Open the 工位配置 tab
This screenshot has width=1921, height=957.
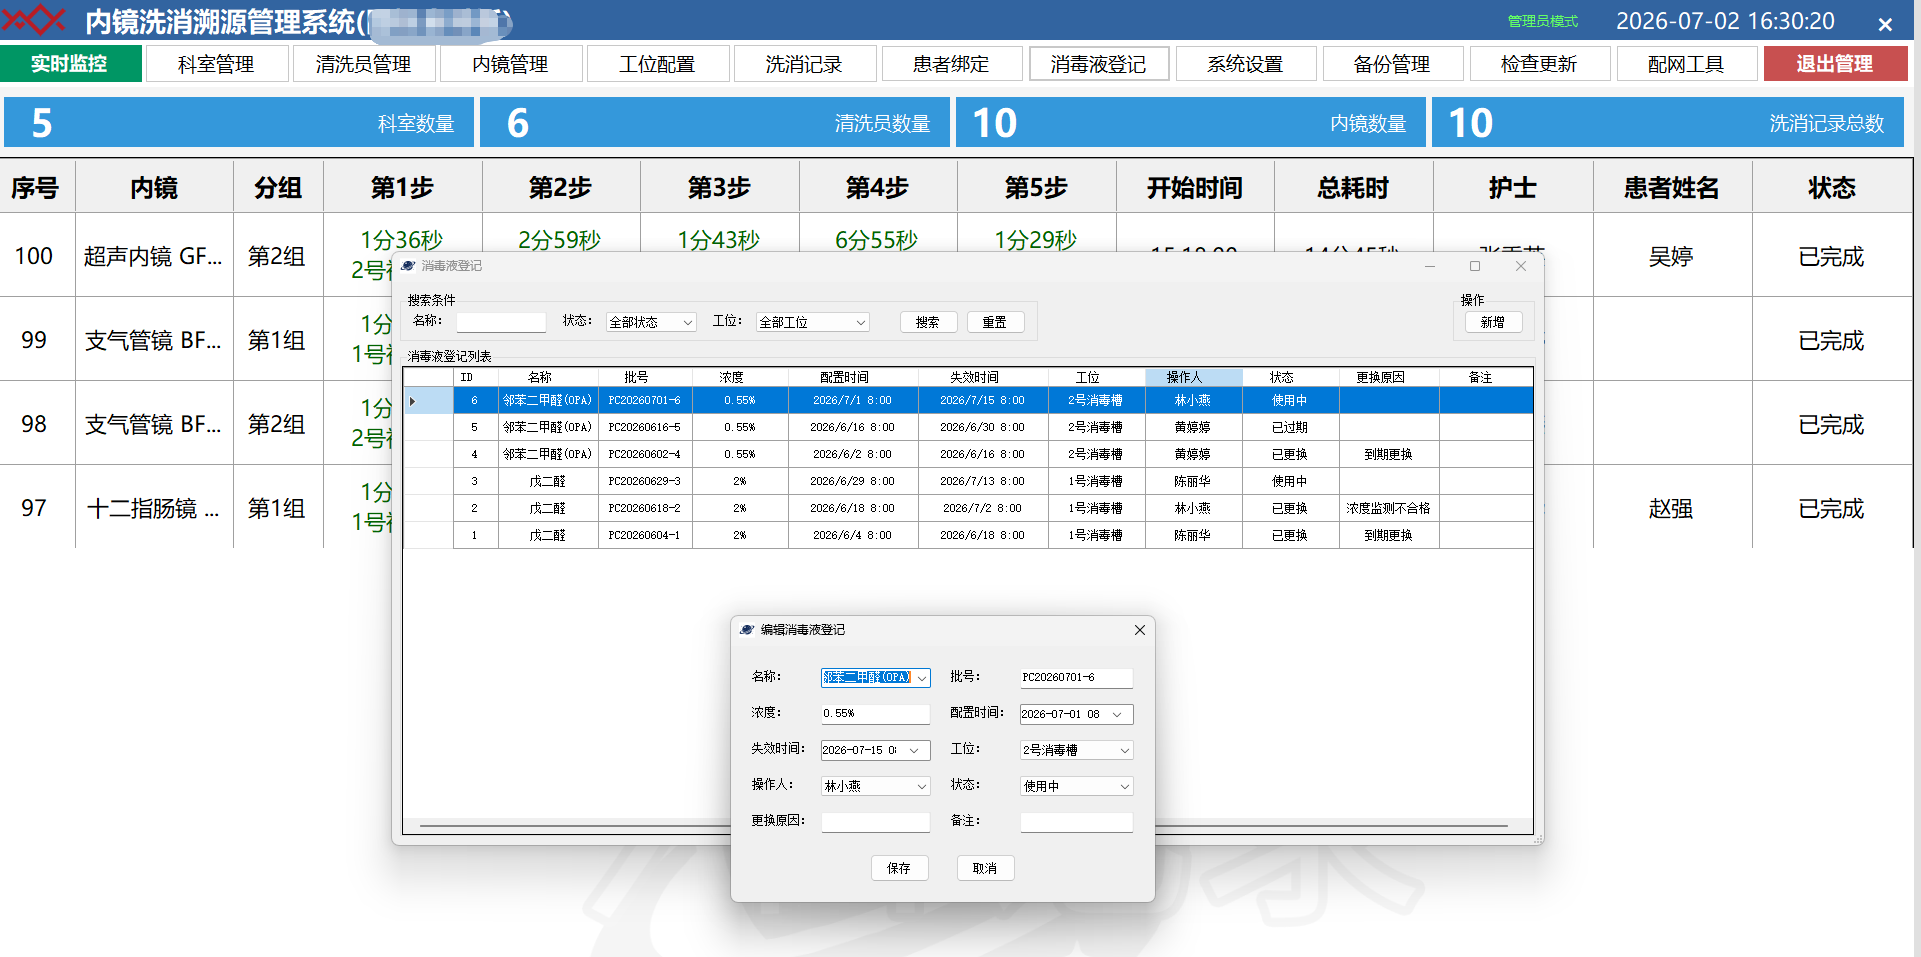coord(658,64)
